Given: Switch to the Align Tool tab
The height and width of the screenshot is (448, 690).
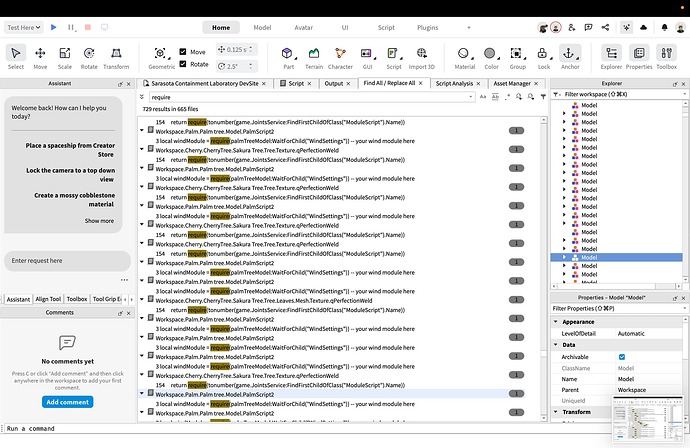Looking at the screenshot, I should [x=48, y=299].
